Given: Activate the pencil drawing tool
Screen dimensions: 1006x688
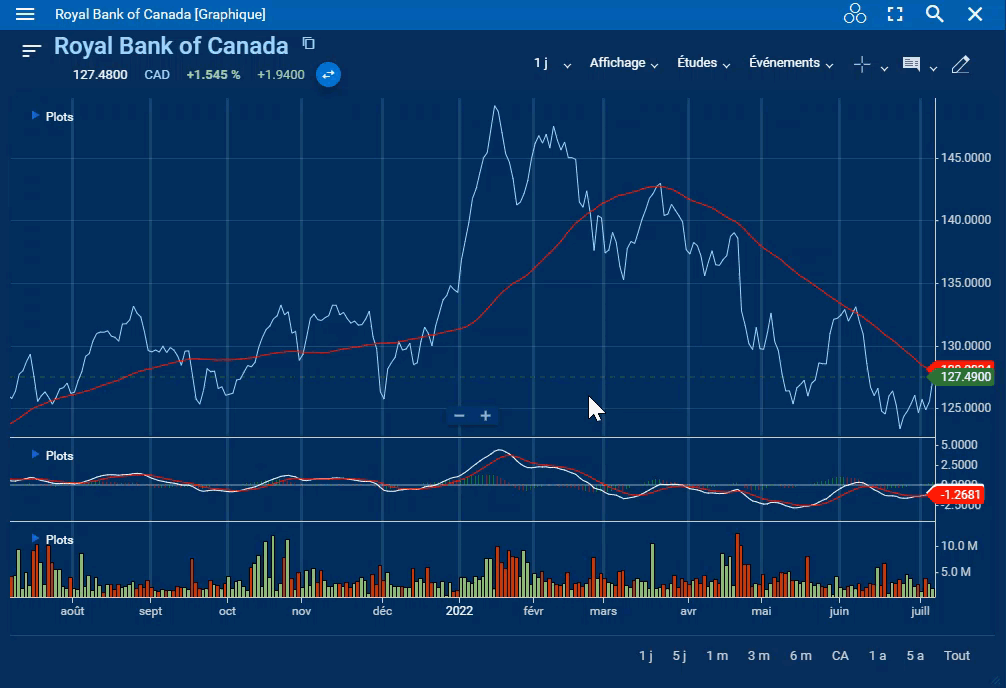Looking at the screenshot, I should [x=960, y=64].
